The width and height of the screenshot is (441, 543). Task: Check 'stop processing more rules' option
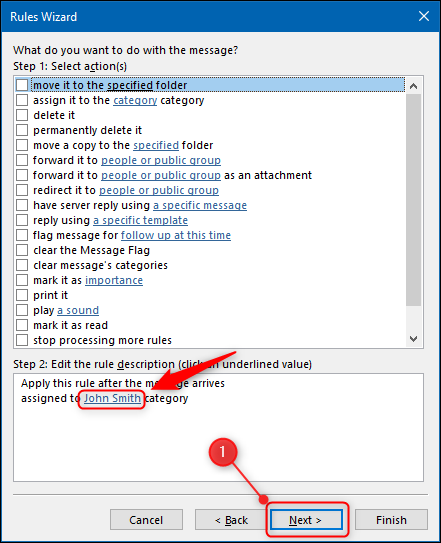tap(22, 340)
